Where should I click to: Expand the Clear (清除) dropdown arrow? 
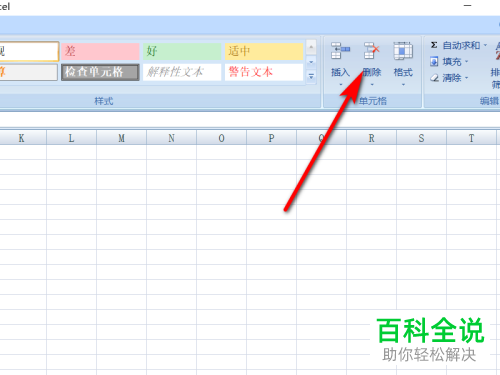466,78
